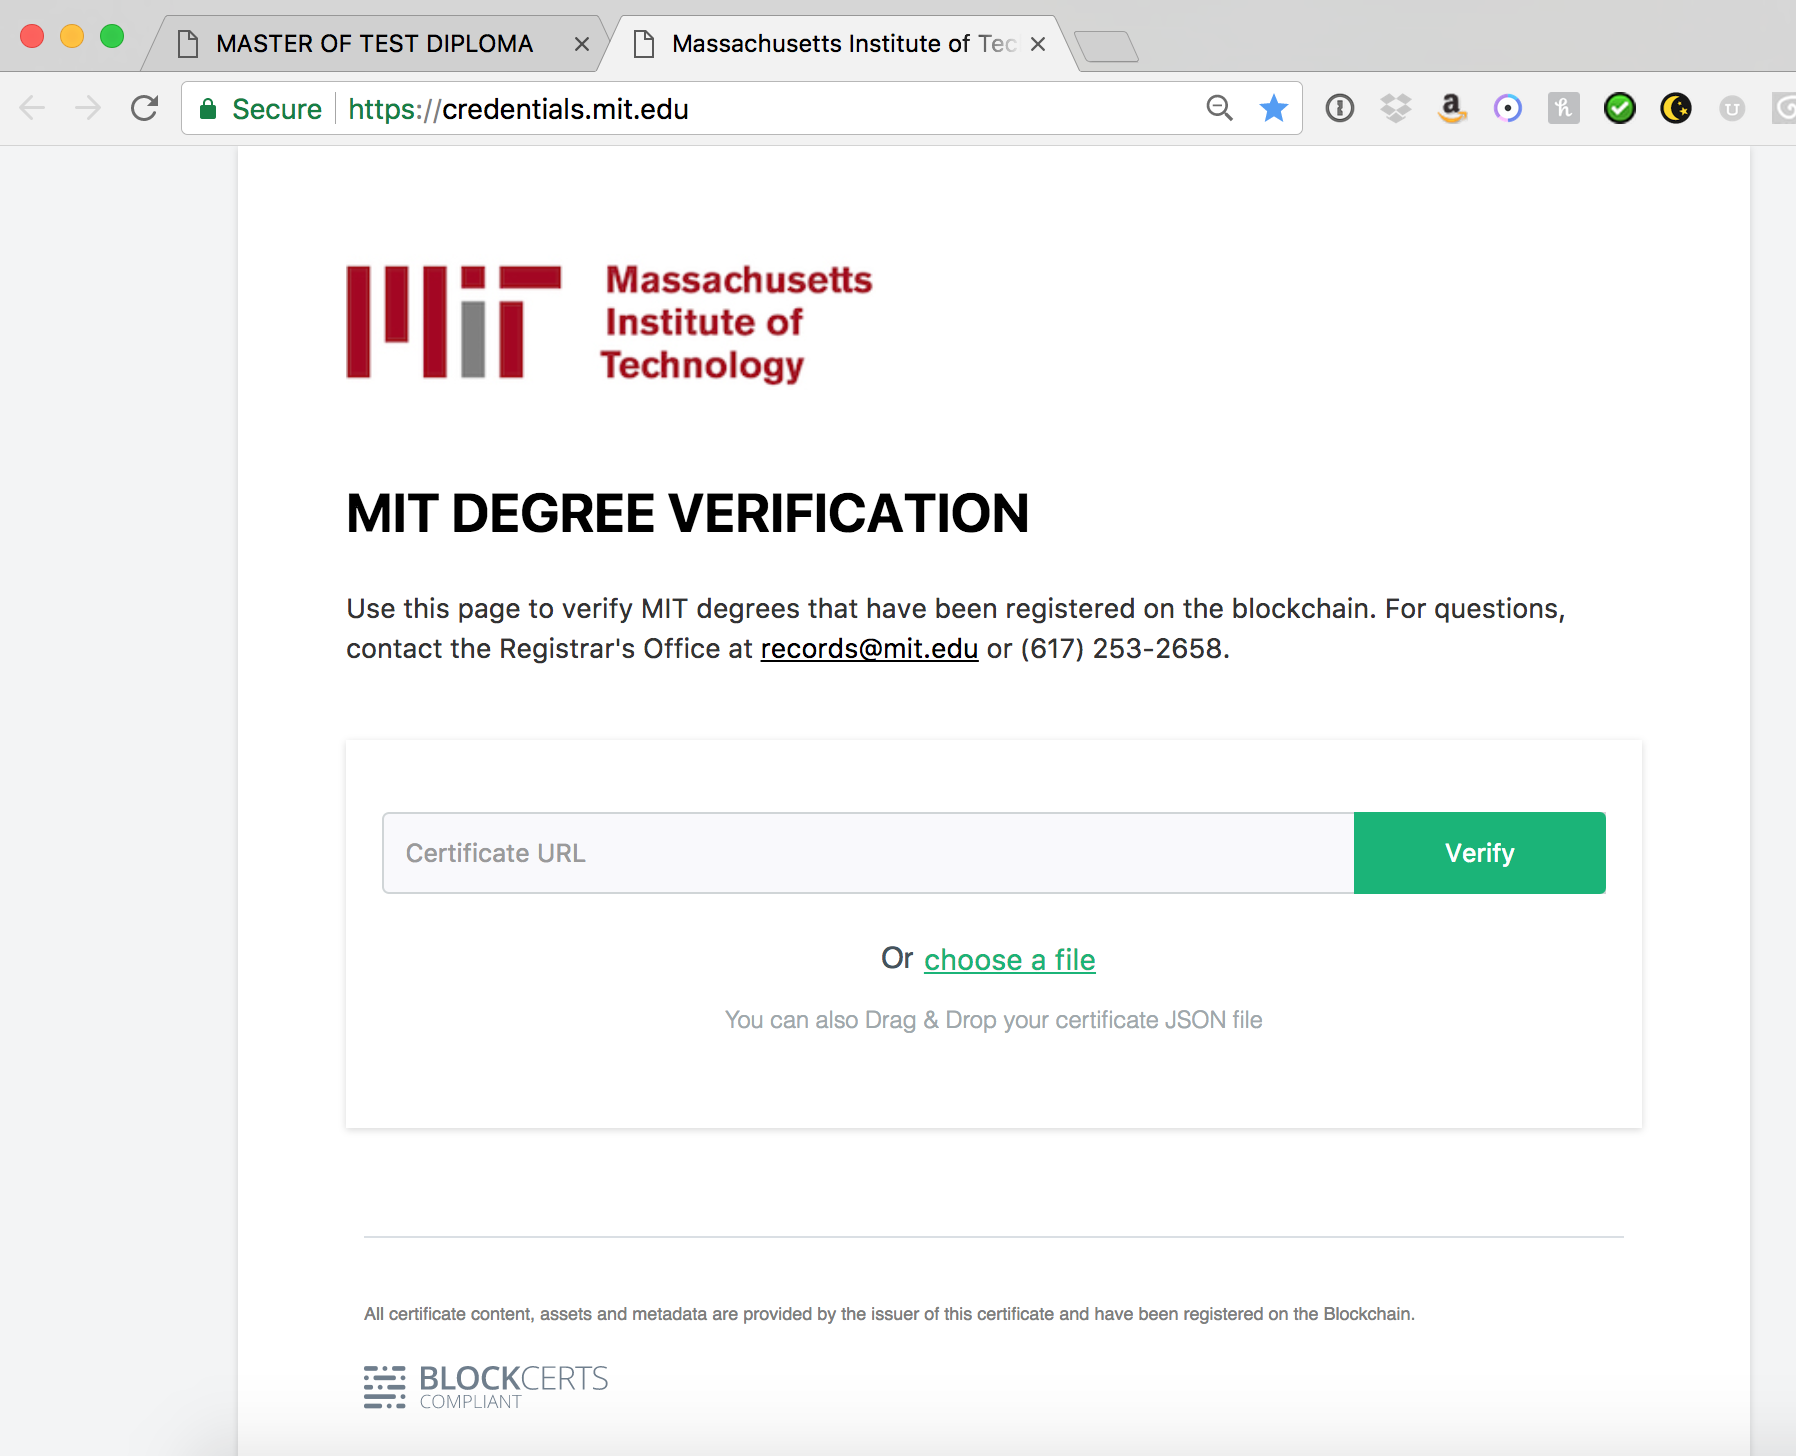
Task: Open the Honey extension icon
Action: click(x=1564, y=108)
